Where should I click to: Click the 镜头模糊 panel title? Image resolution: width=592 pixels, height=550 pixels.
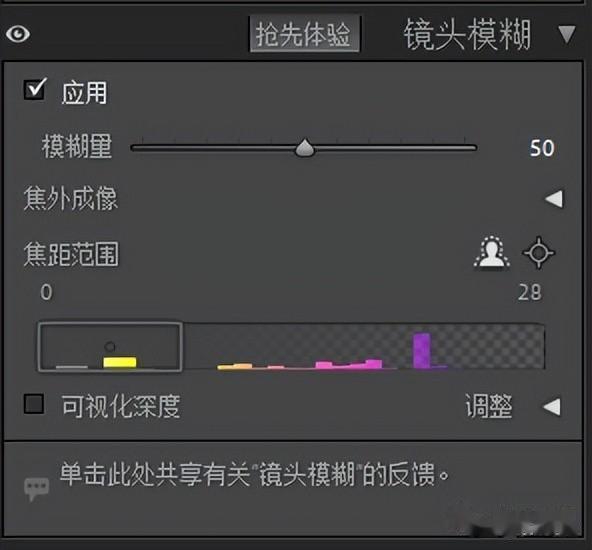click(467, 35)
